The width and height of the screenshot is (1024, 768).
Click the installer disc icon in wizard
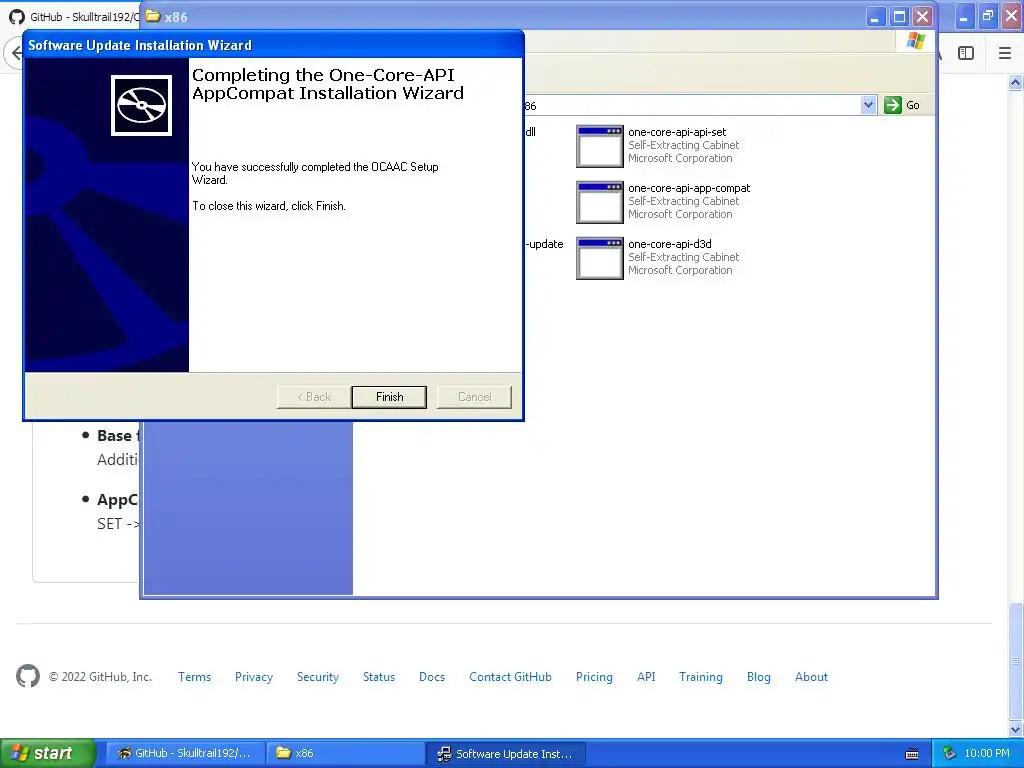click(141, 105)
